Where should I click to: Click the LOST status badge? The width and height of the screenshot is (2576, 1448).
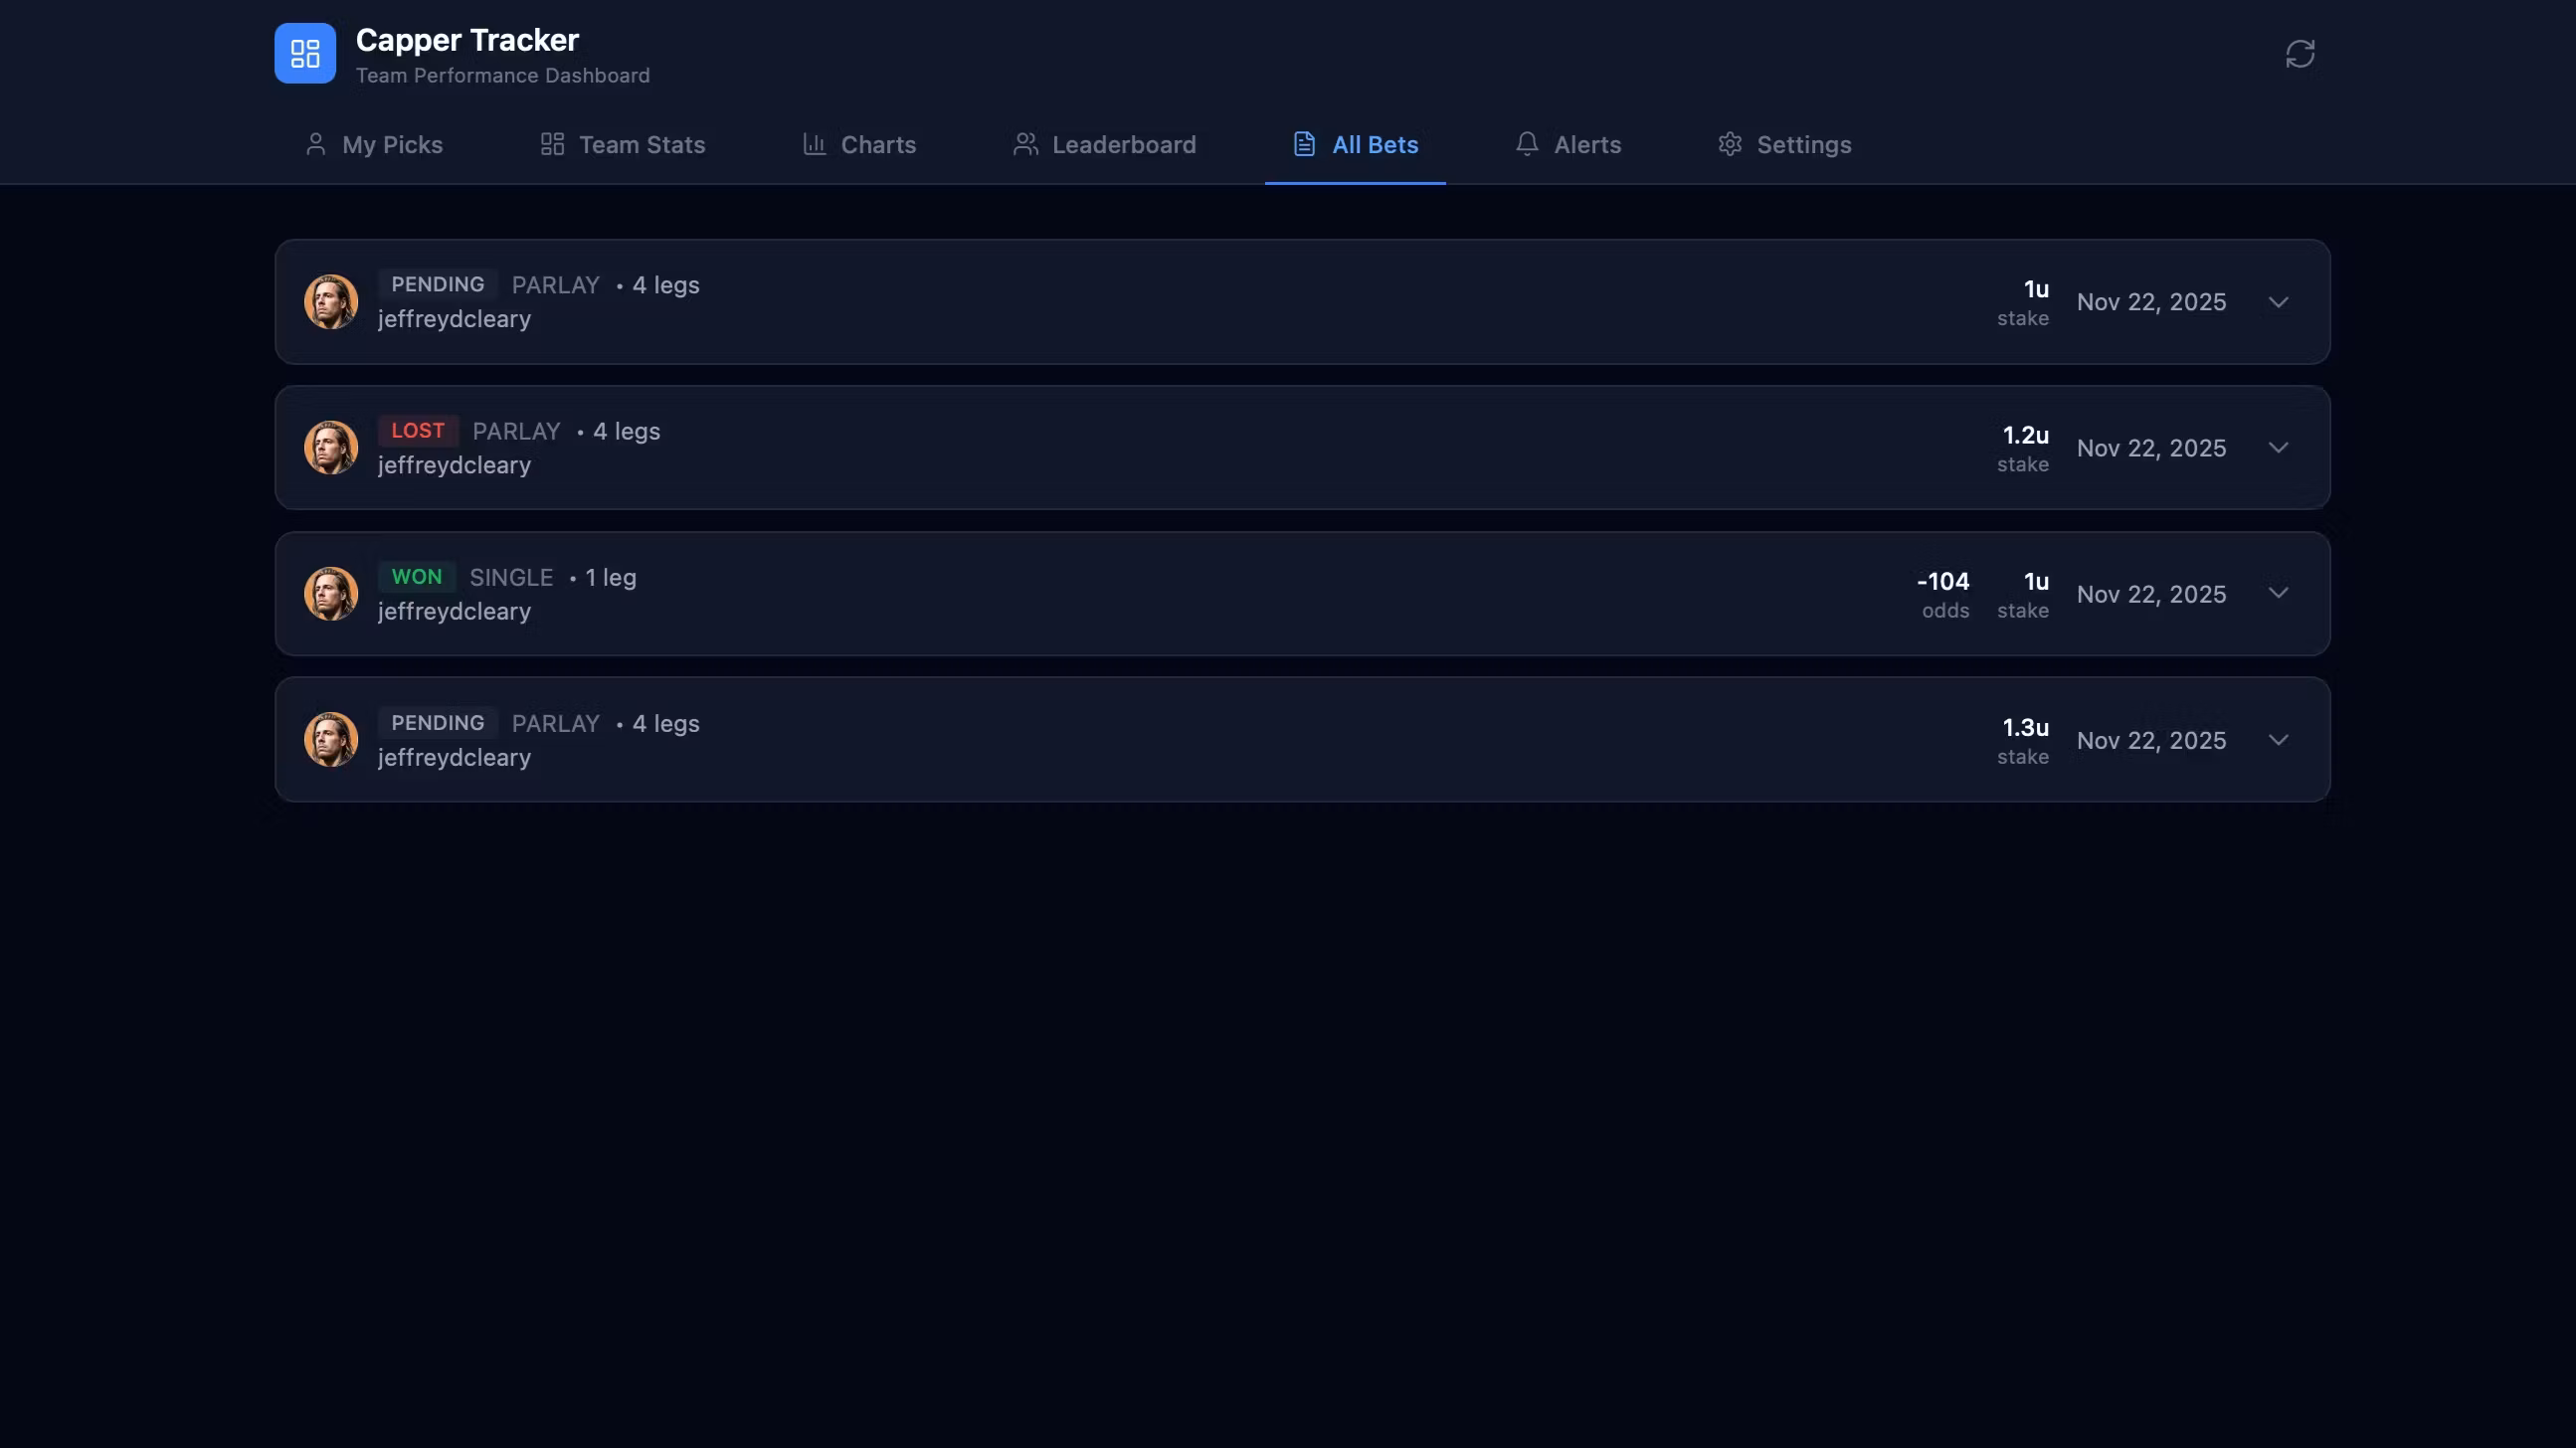pyautogui.click(x=417, y=431)
